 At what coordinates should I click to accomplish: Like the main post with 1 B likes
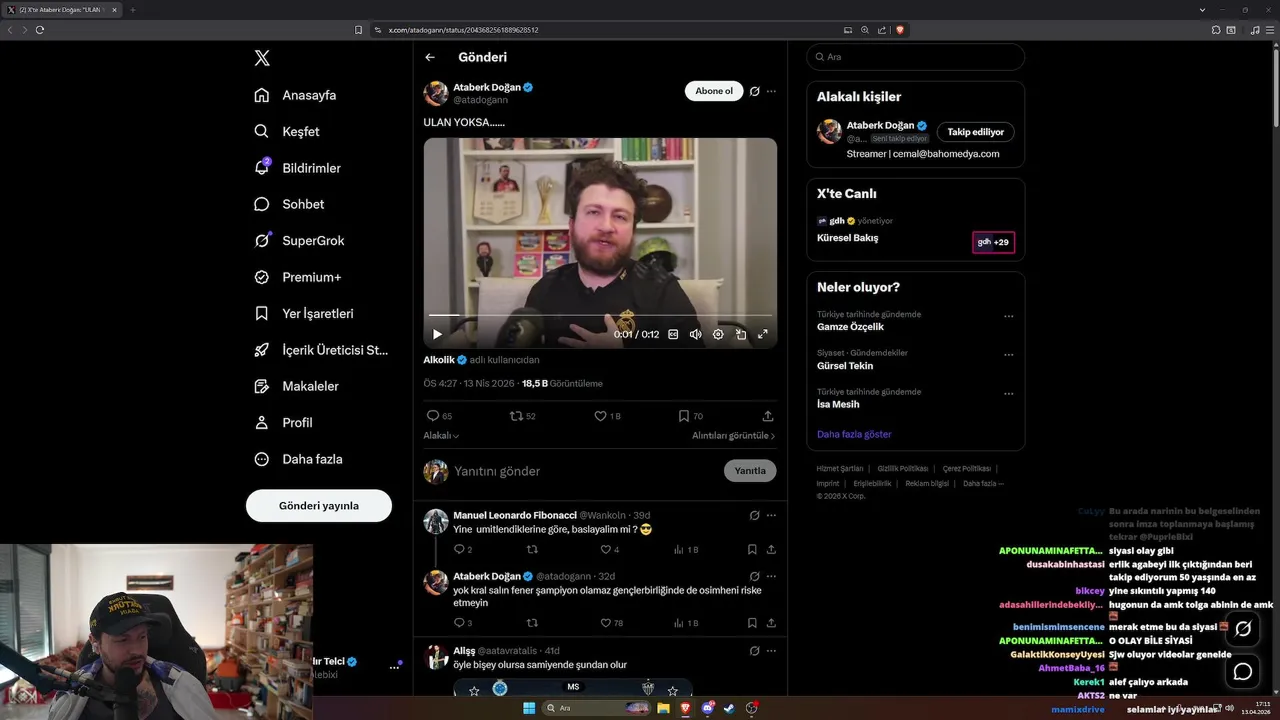point(607,416)
